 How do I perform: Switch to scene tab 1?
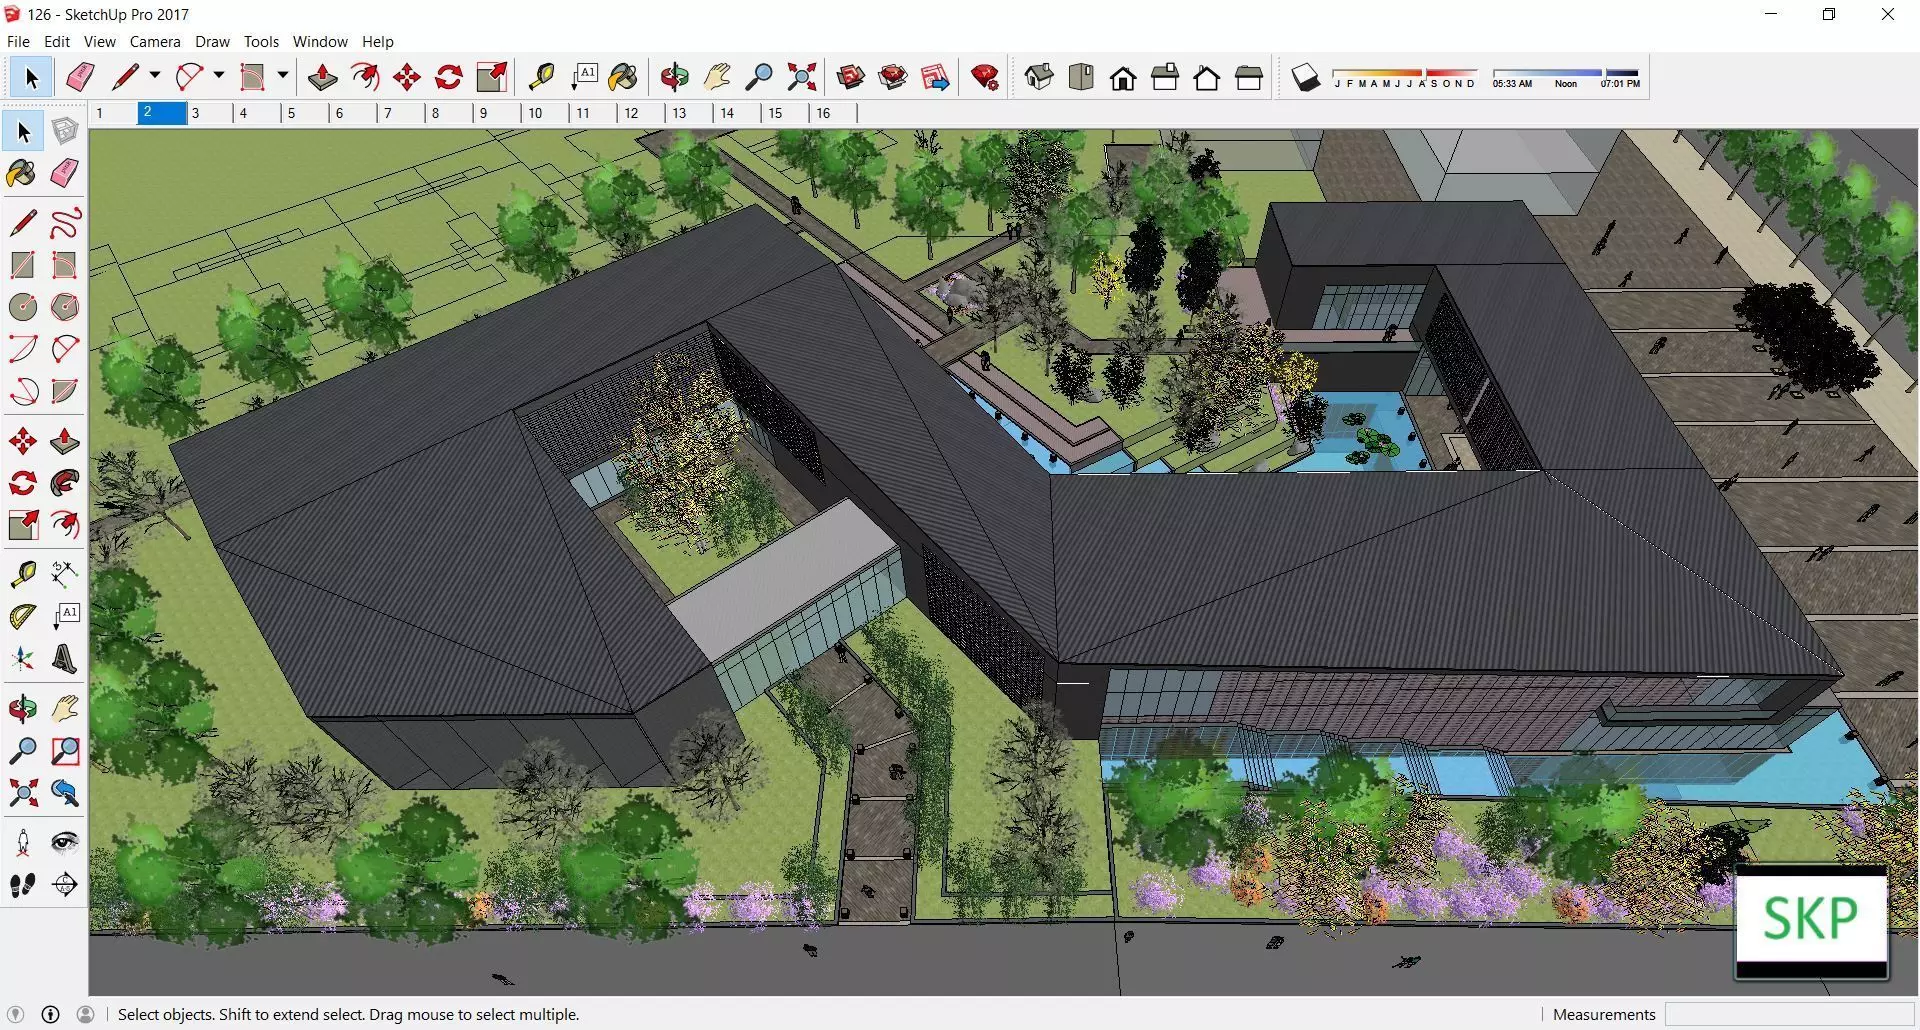113,113
